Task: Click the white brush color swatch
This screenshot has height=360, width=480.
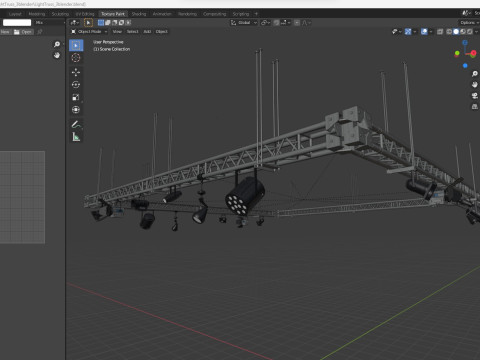Action: (x=17, y=23)
